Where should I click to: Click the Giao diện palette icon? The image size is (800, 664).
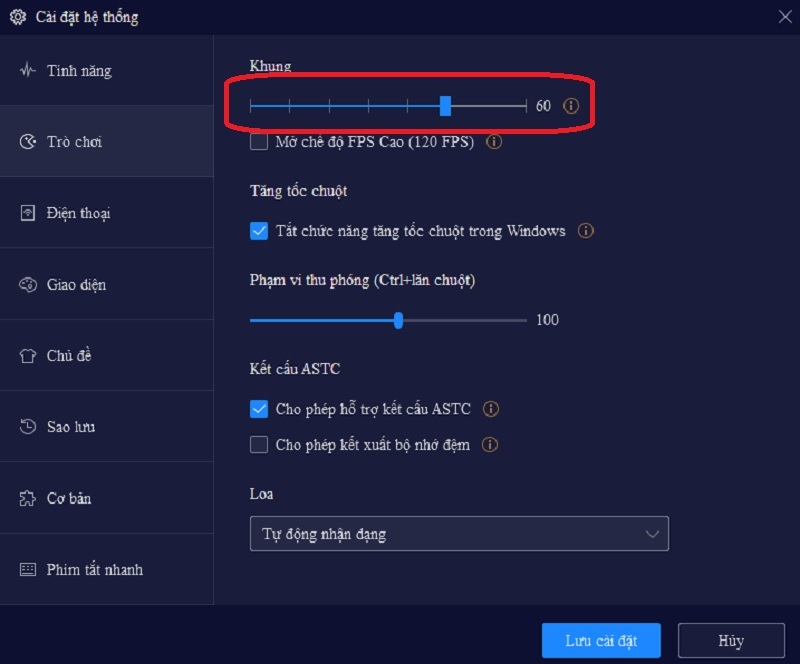[x=28, y=284]
